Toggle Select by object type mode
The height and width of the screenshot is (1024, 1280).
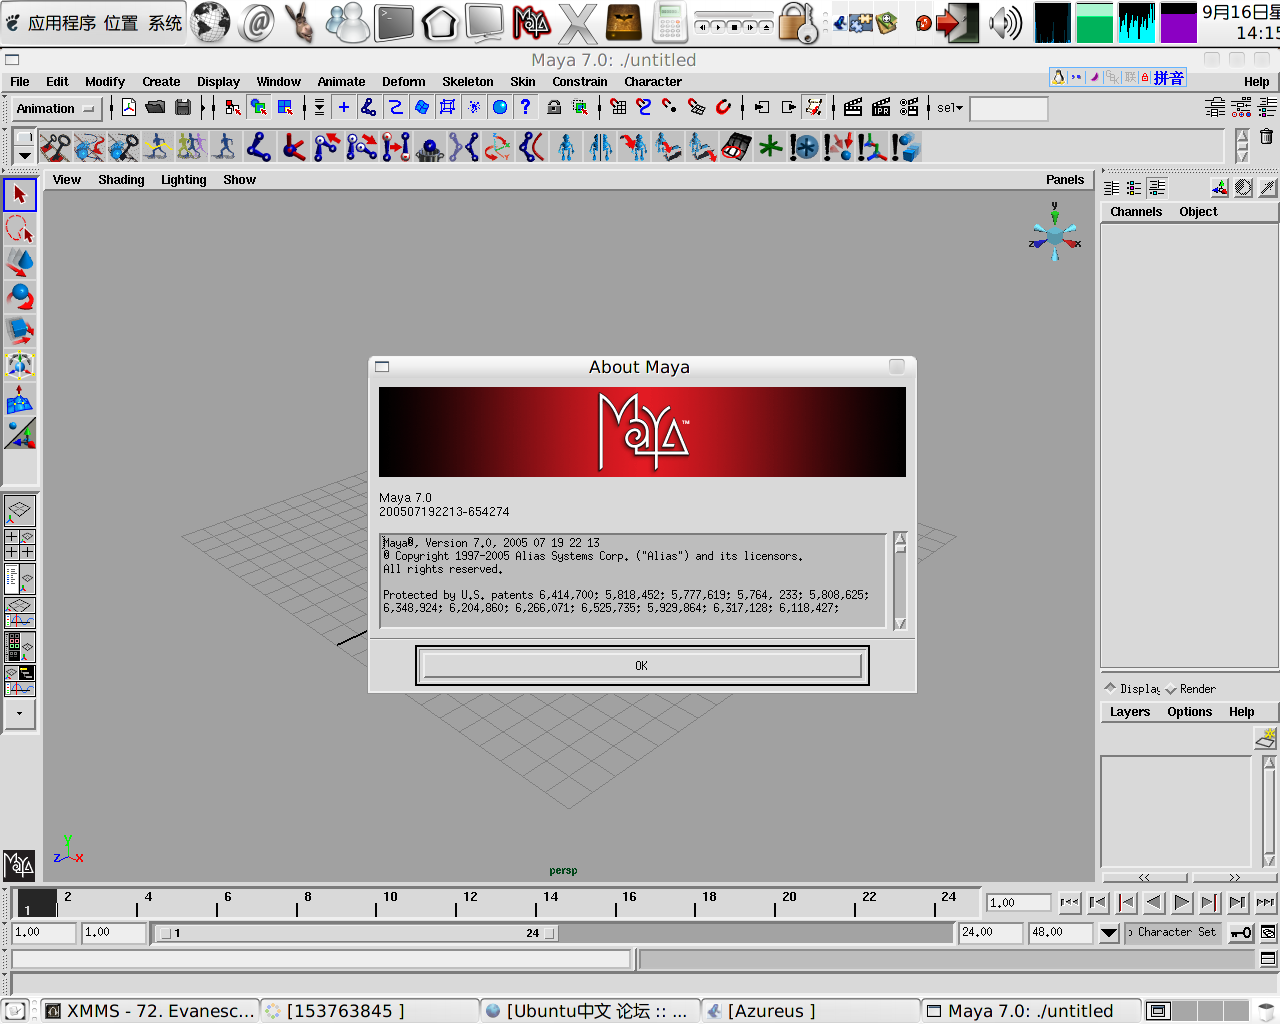(x=259, y=107)
